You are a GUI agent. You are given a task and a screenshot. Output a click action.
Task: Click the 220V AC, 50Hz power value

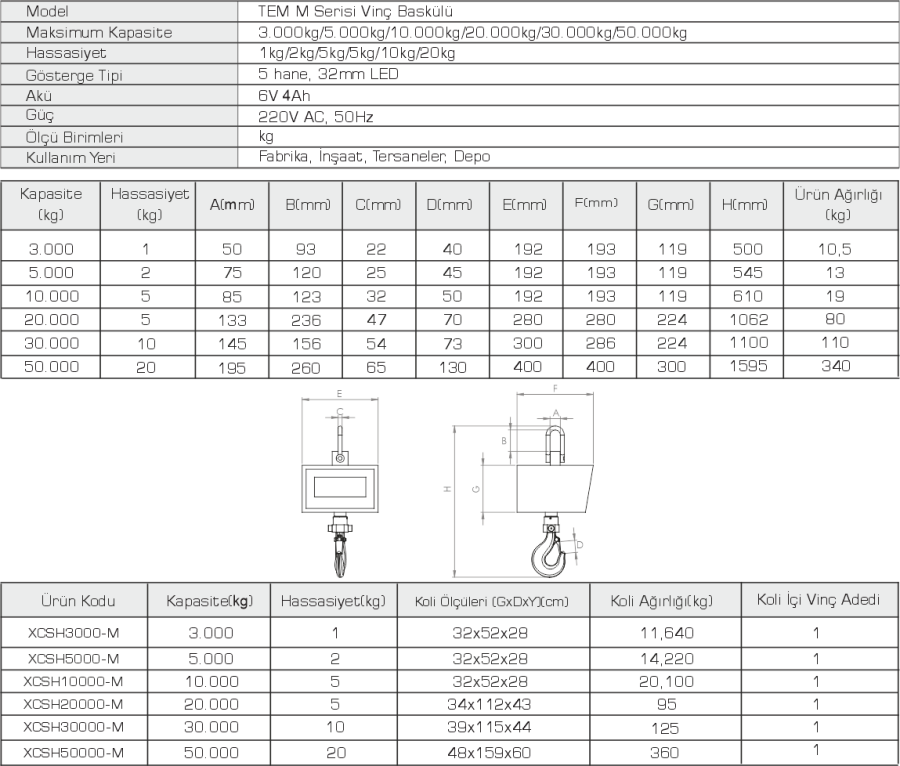pos(315,116)
